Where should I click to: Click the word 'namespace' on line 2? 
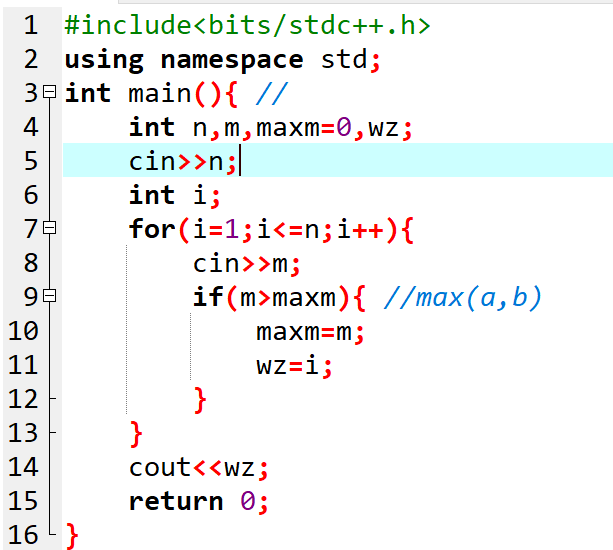pyautogui.click(x=232, y=61)
